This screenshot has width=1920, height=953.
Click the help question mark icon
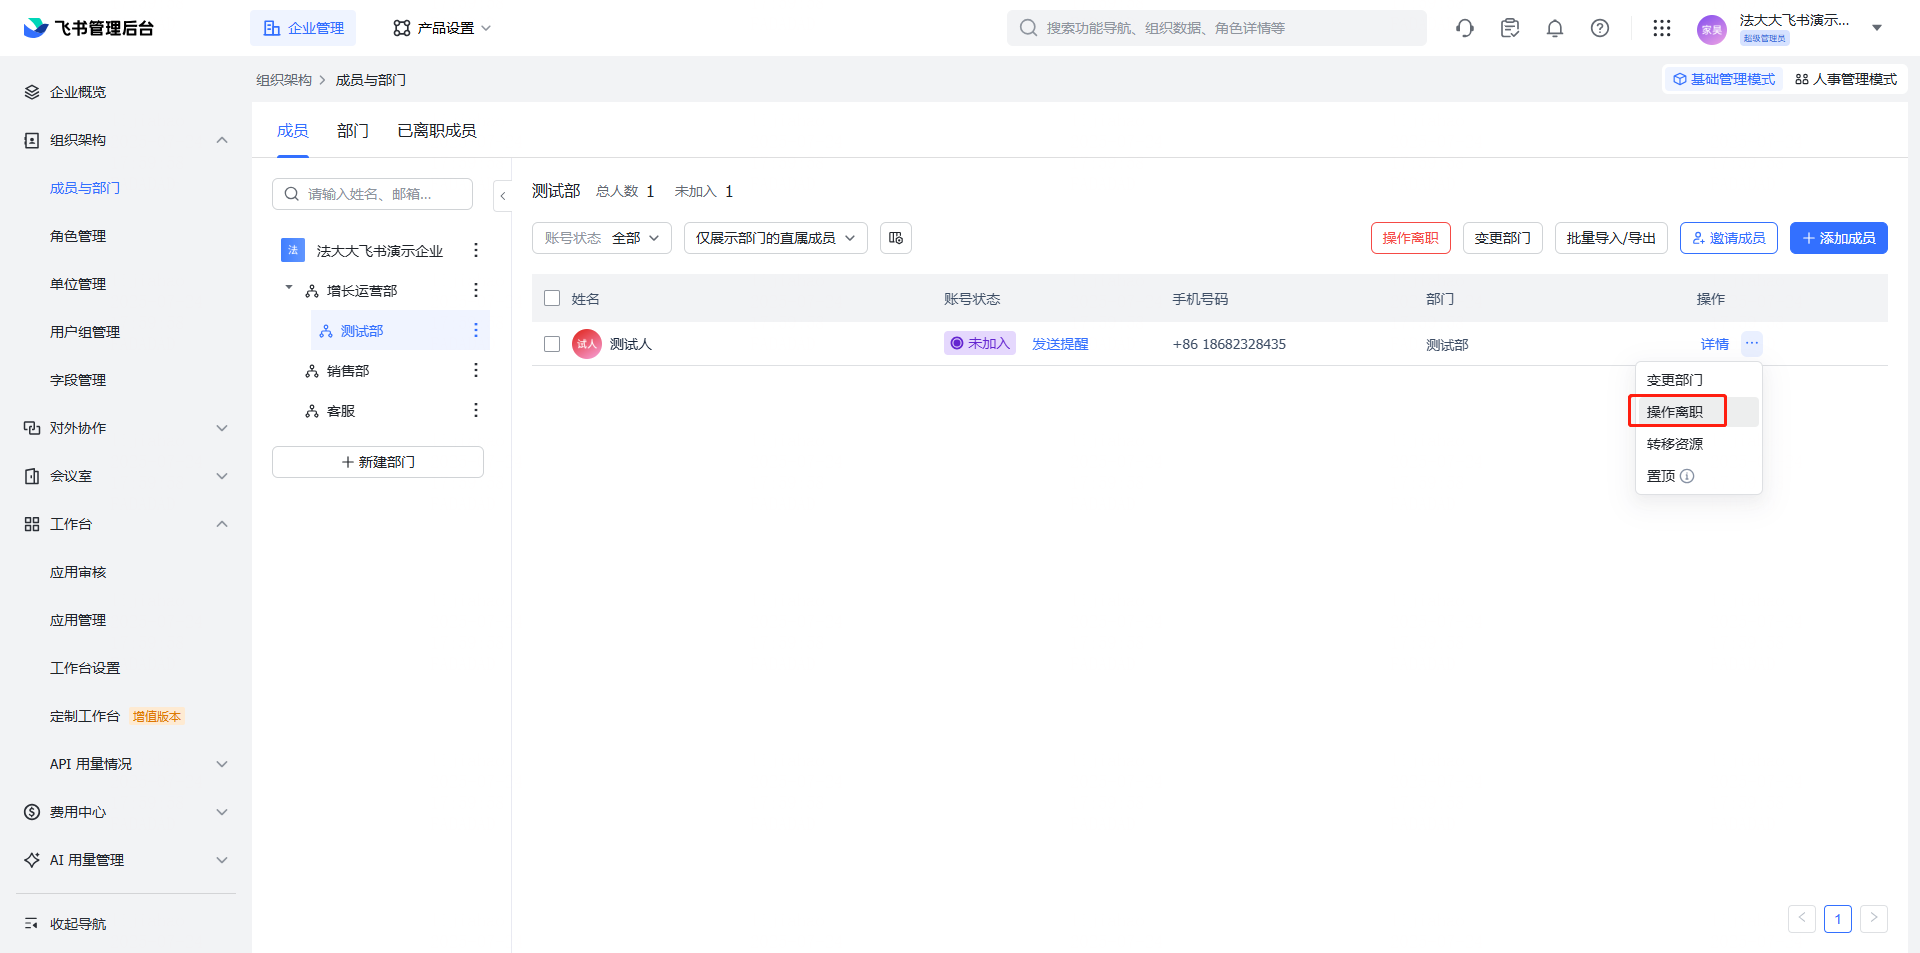click(1599, 28)
